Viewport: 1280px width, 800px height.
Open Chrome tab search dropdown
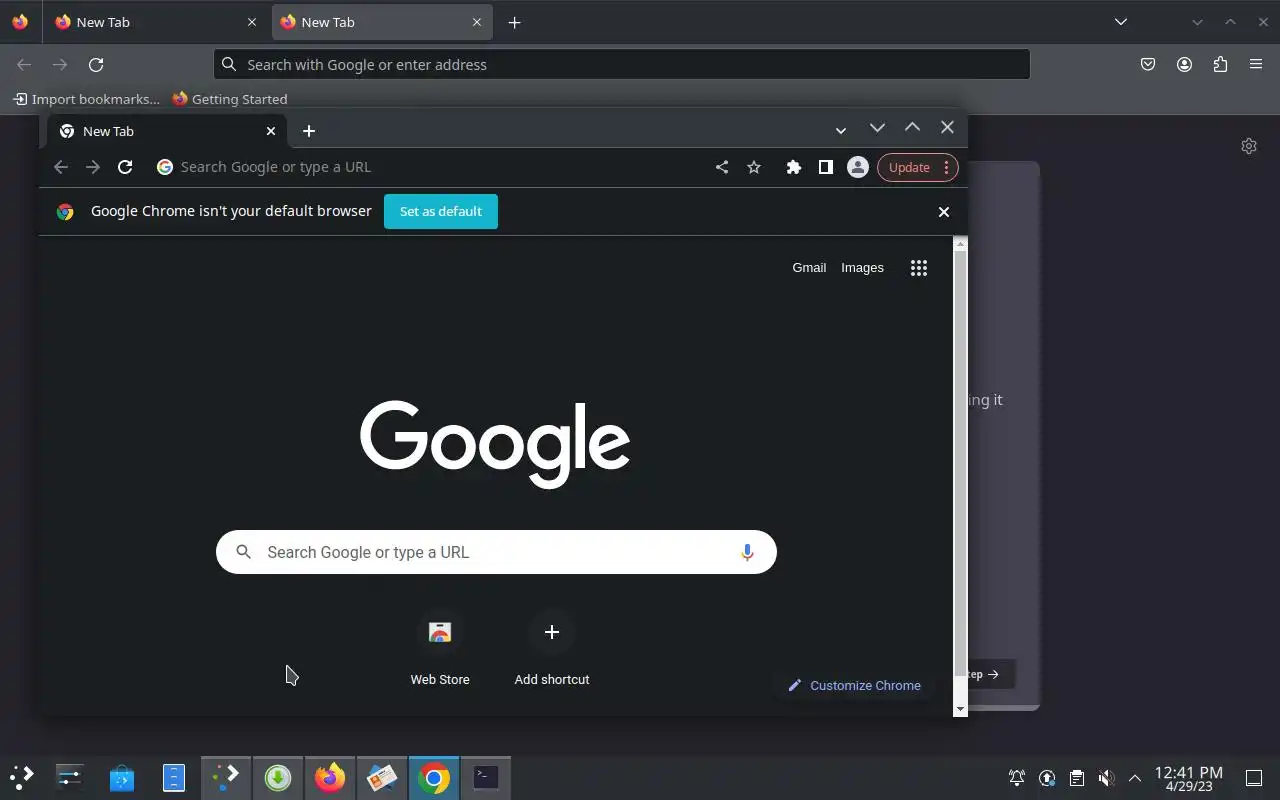[841, 131]
